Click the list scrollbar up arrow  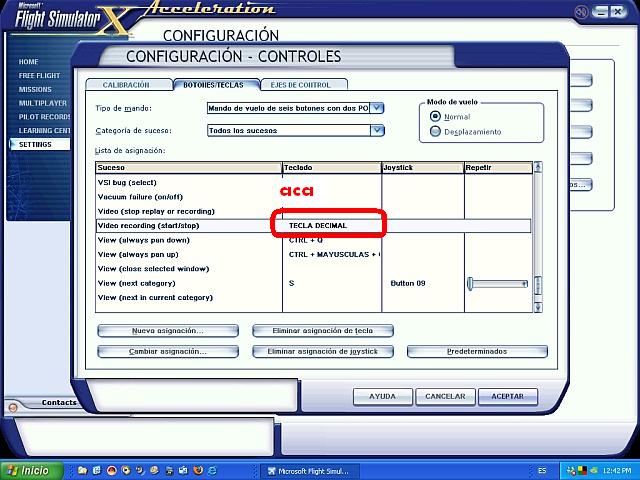[x=538, y=167]
